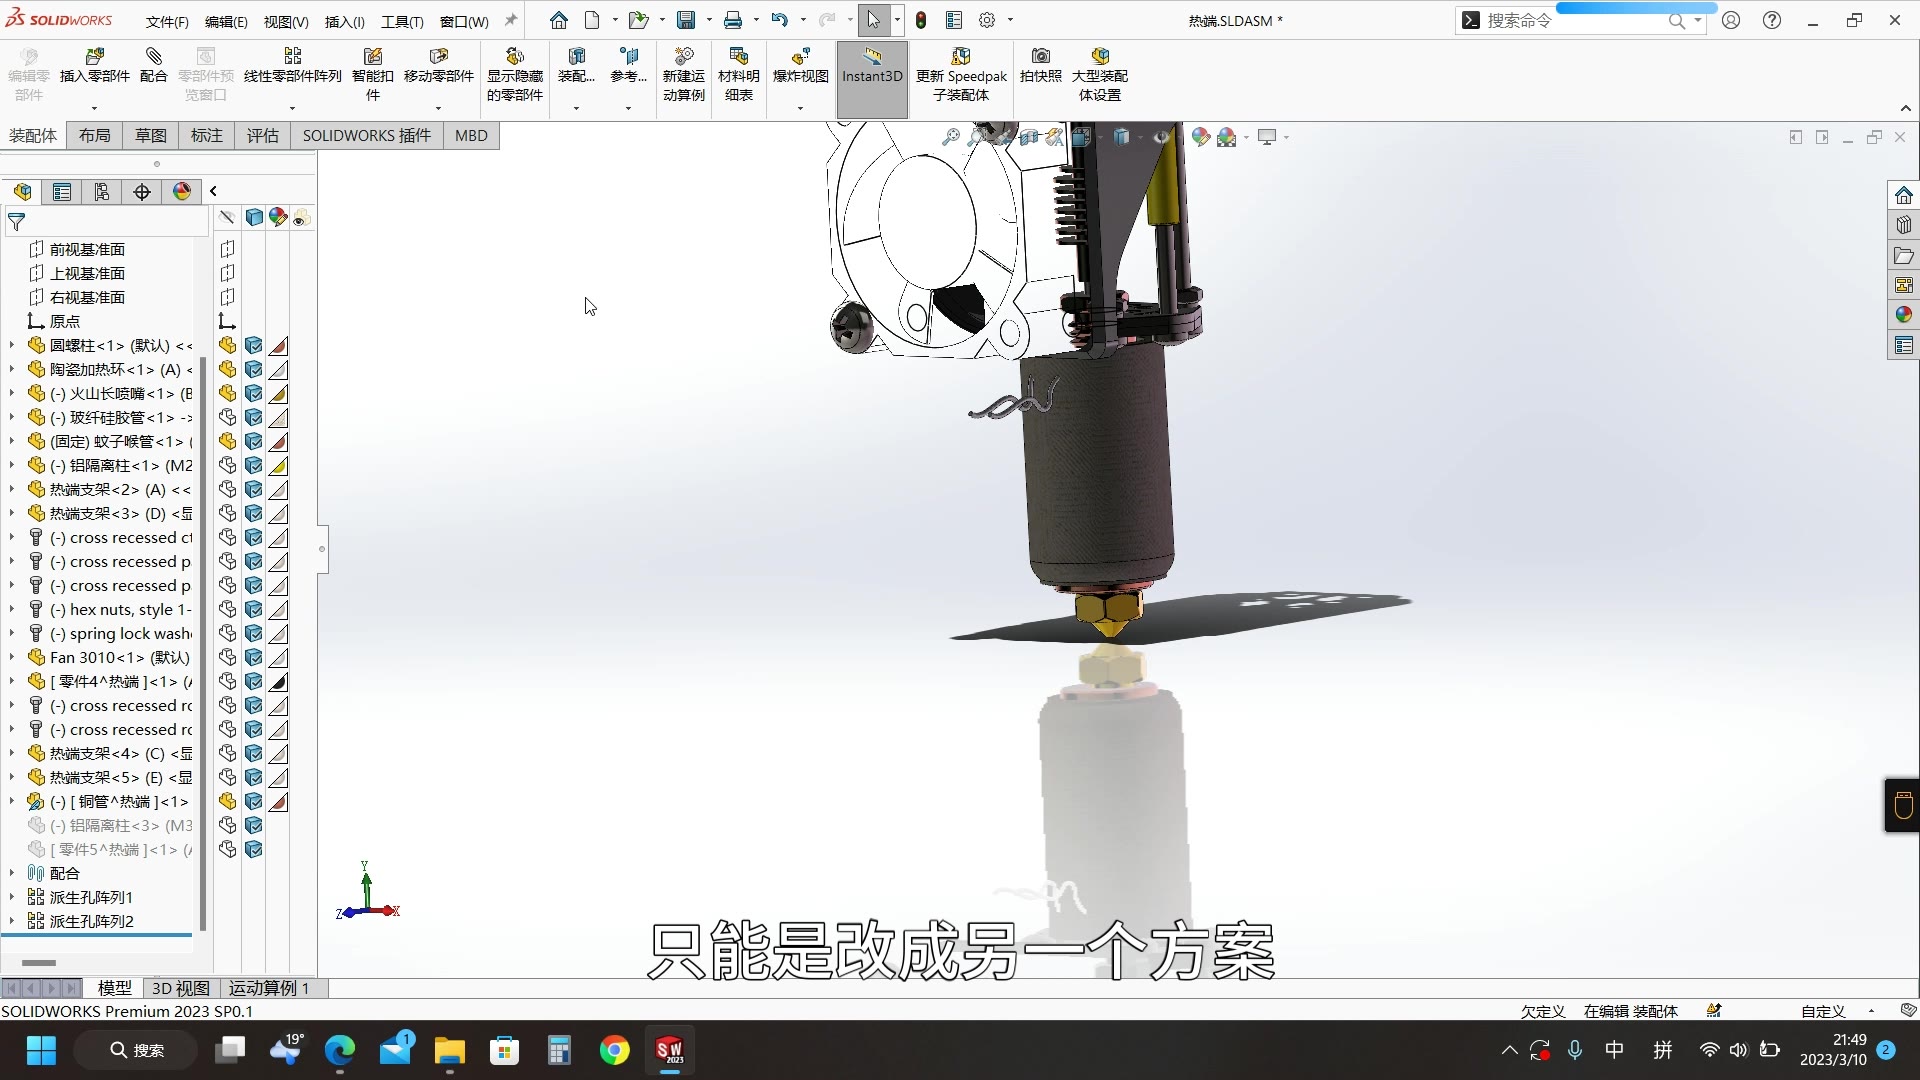
Task: Click the Save icon in the top toolbar
Action: pos(686,20)
